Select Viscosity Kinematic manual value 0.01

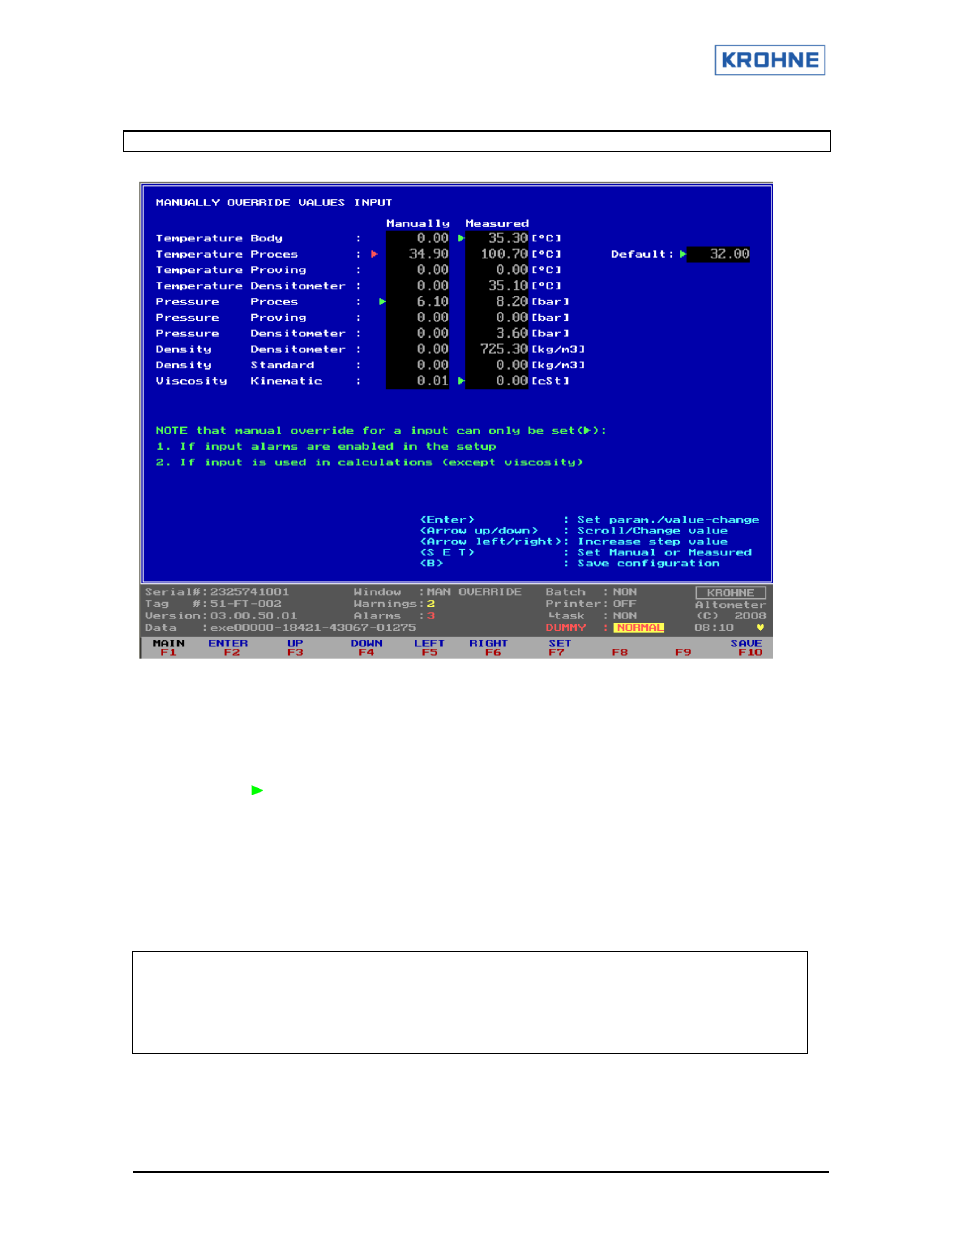click(x=418, y=381)
